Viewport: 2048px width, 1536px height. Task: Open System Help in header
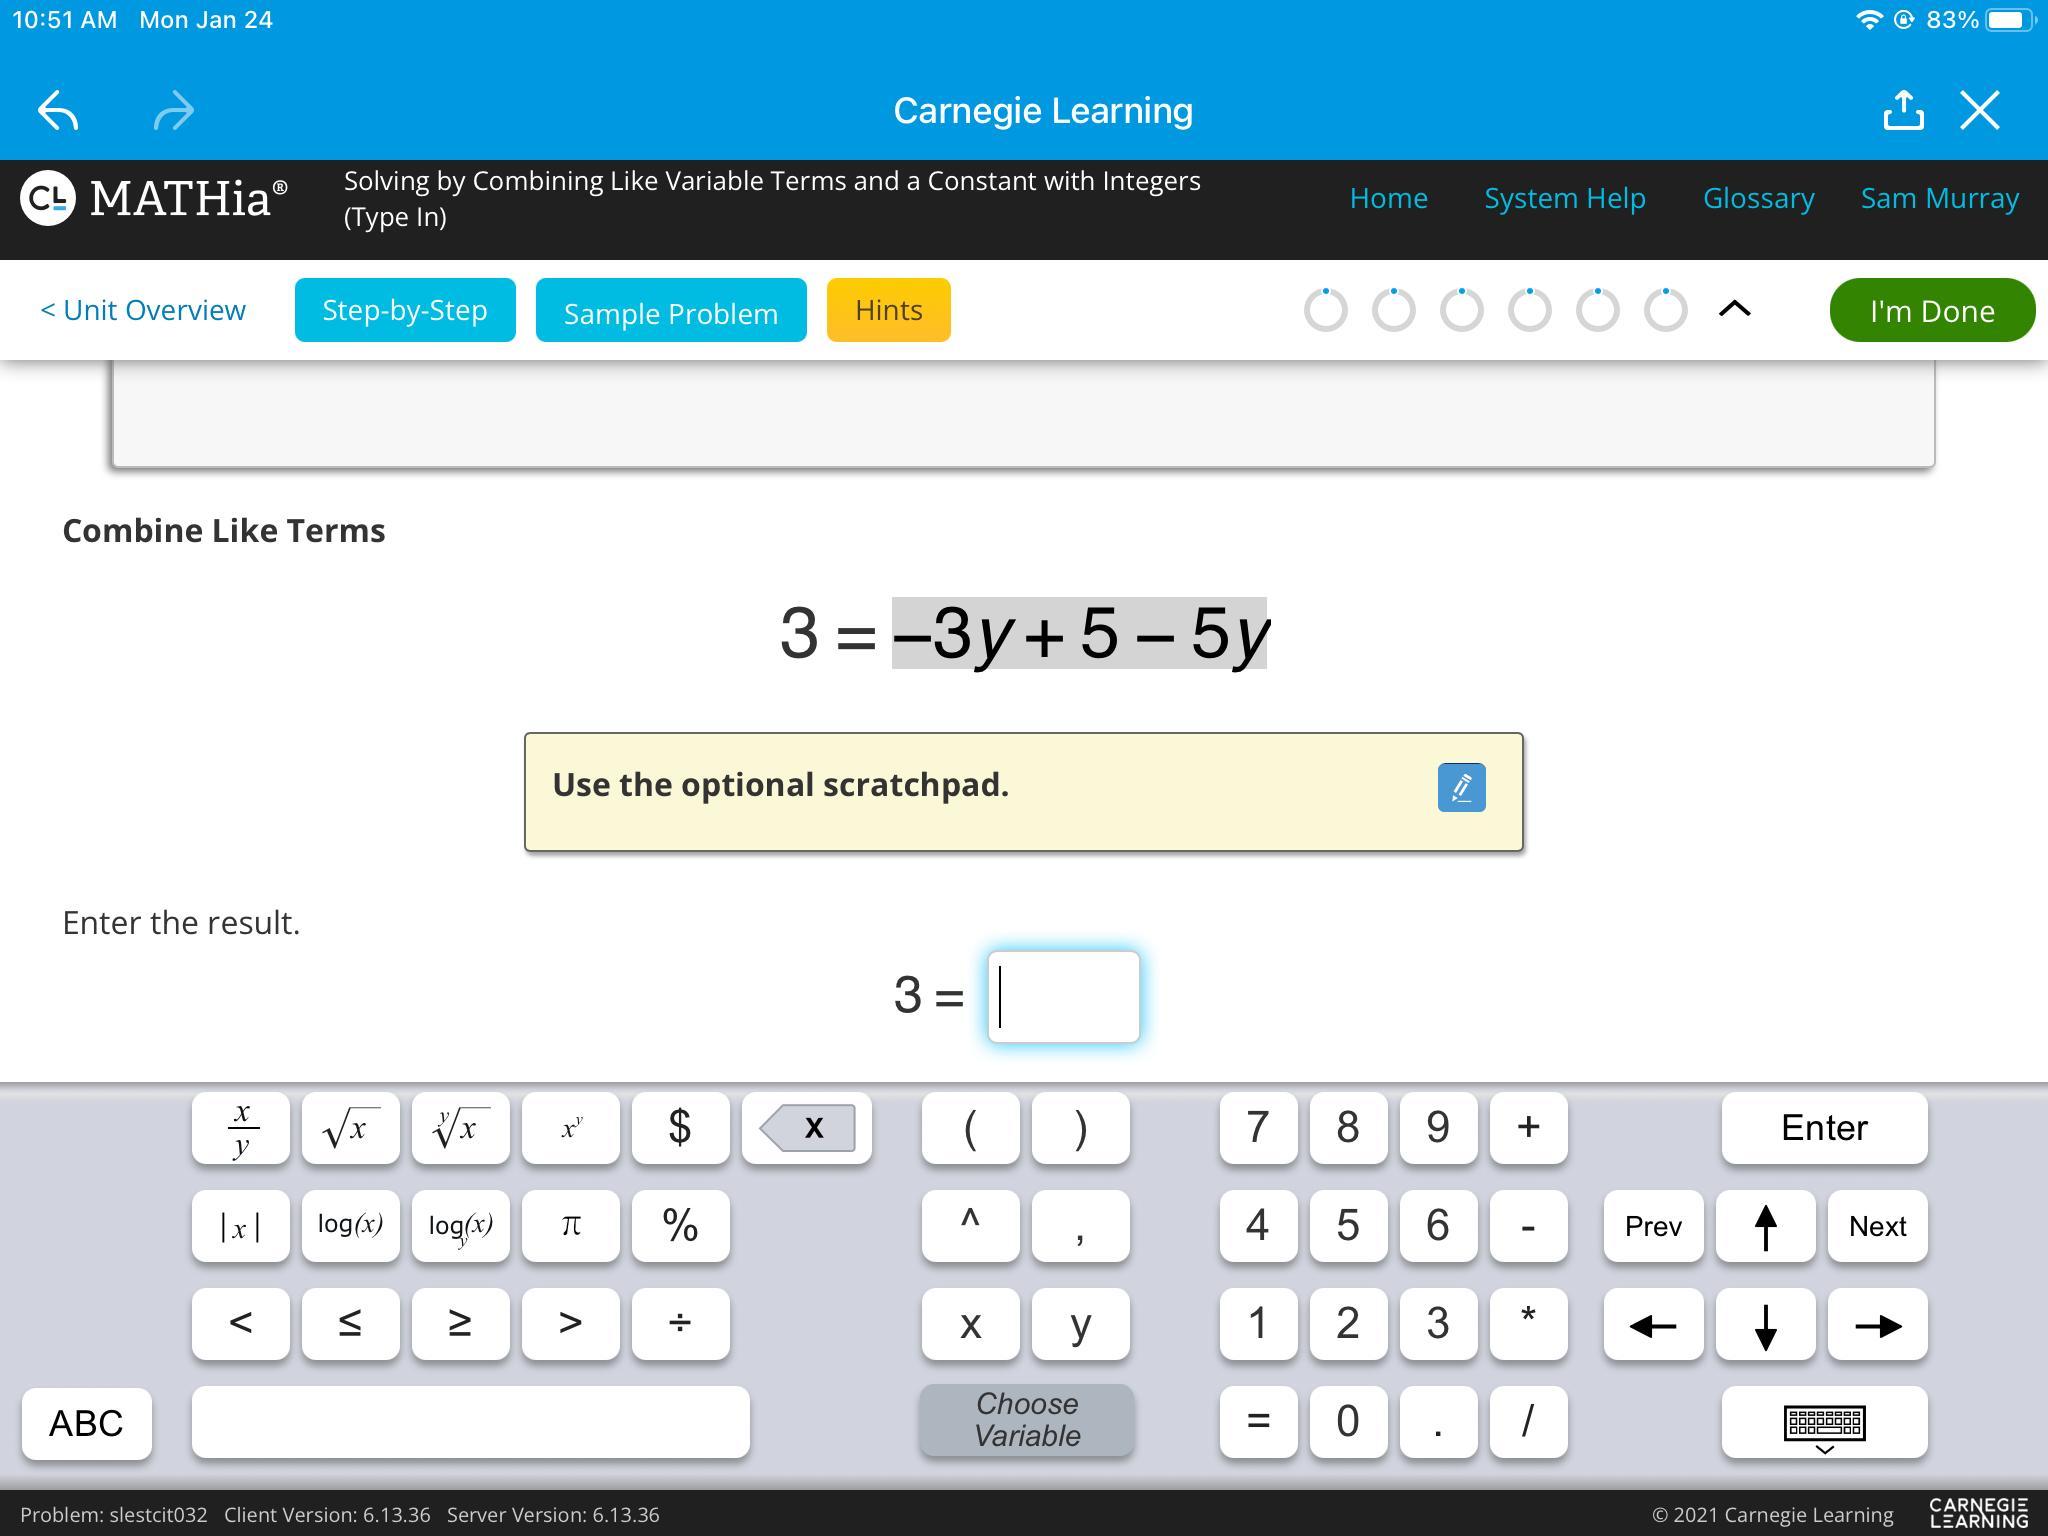coord(1564,198)
